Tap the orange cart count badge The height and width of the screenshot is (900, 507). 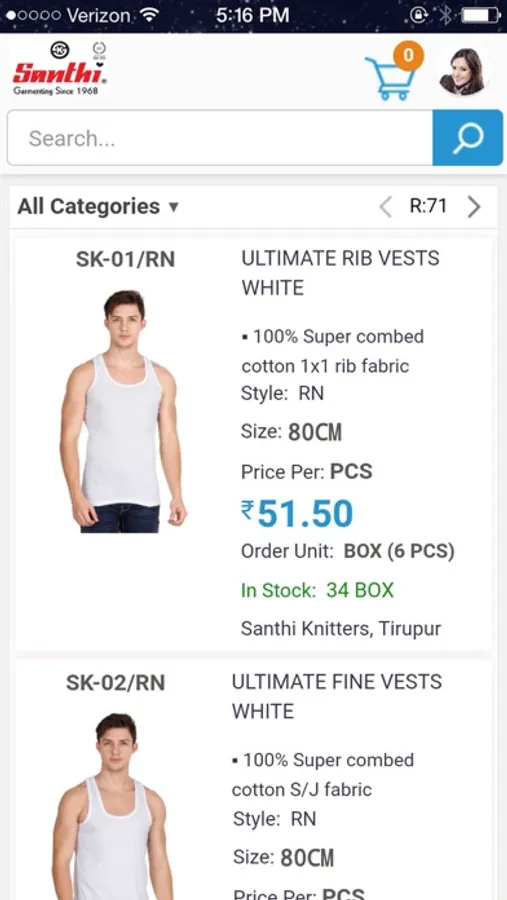[408, 55]
